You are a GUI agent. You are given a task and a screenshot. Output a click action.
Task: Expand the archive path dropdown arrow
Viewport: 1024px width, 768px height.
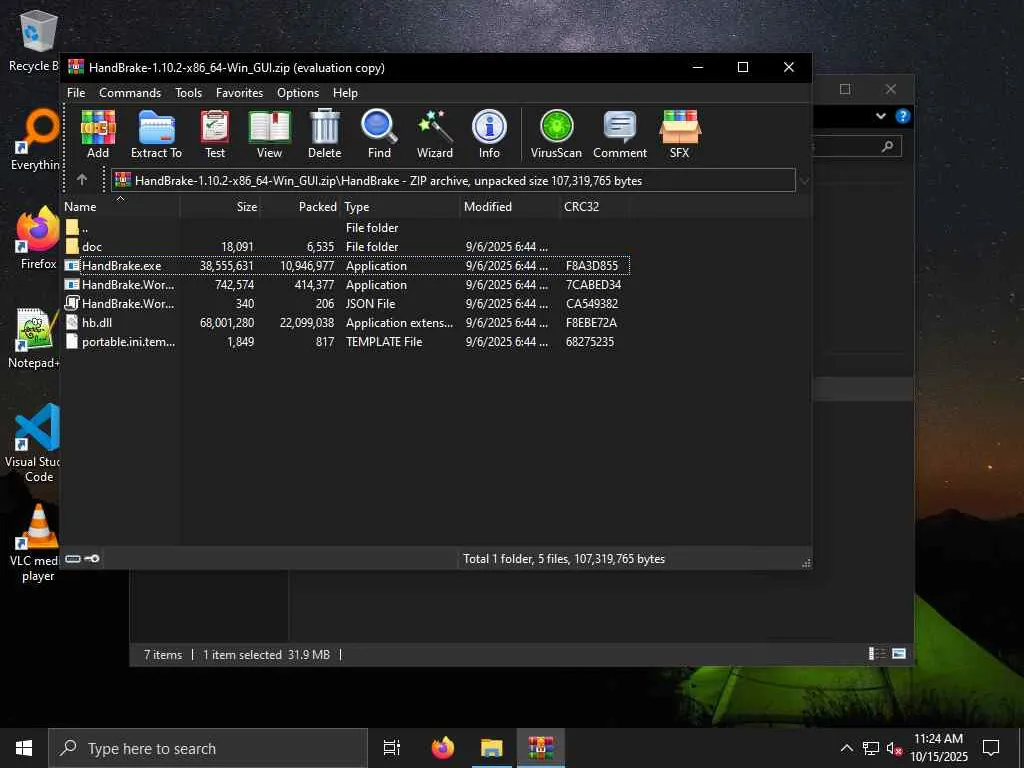(805, 181)
